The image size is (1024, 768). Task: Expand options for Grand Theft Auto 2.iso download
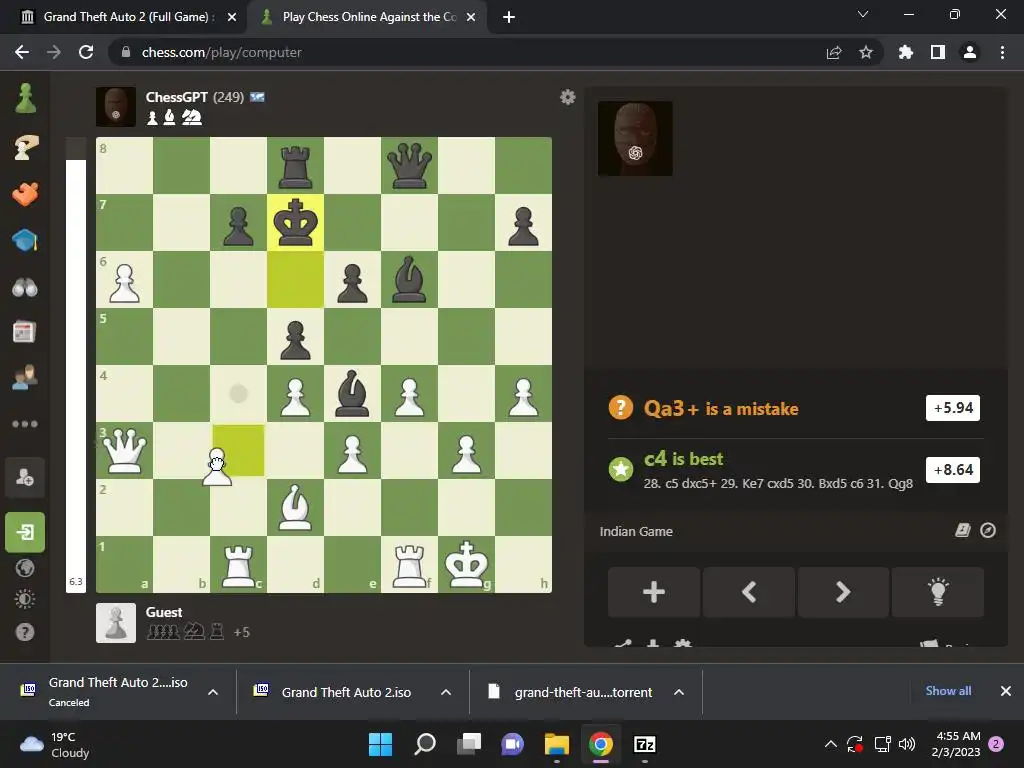coord(446,692)
